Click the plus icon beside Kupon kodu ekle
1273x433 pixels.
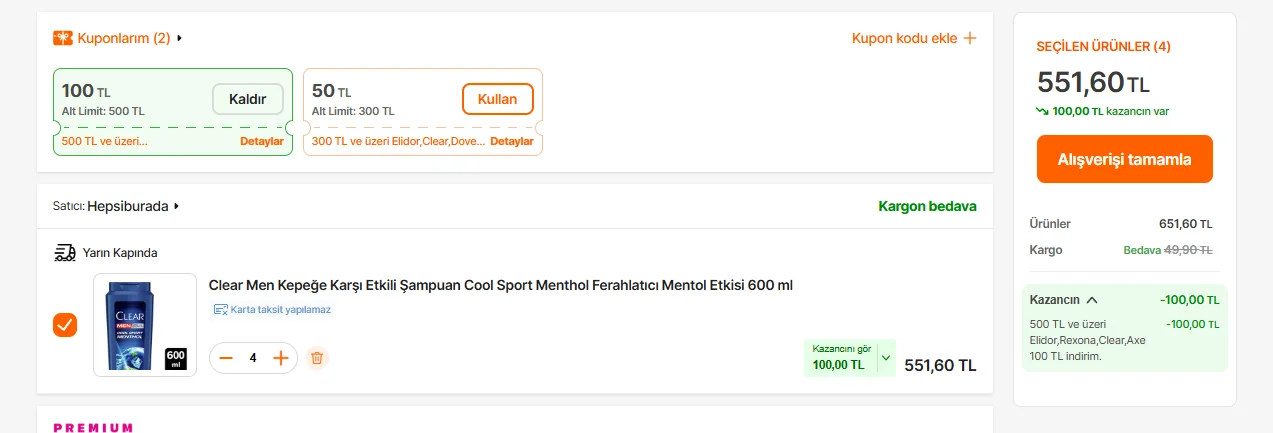click(969, 38)
